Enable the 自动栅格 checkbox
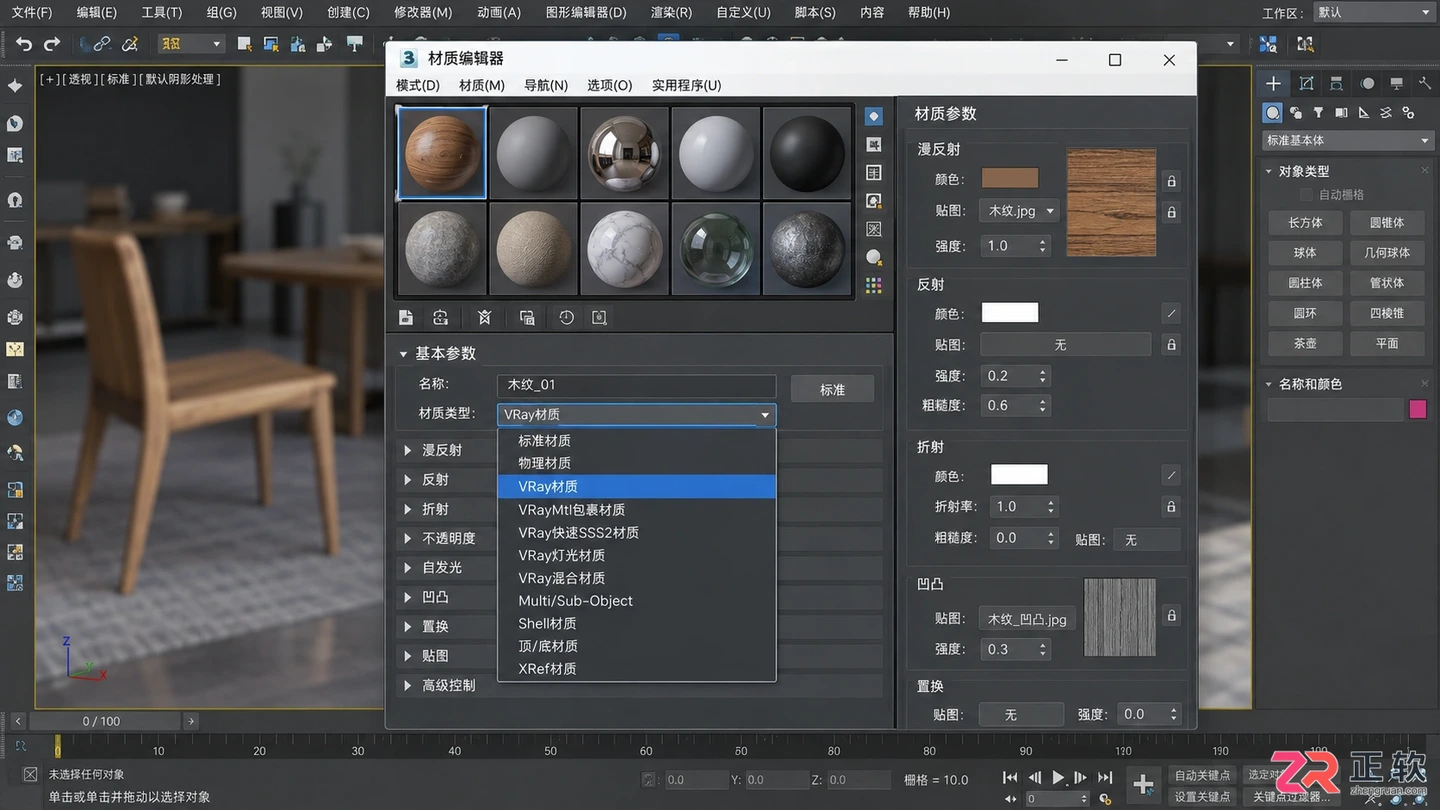The height and width of the screenshot is (810, 1440). [1306, 194]
